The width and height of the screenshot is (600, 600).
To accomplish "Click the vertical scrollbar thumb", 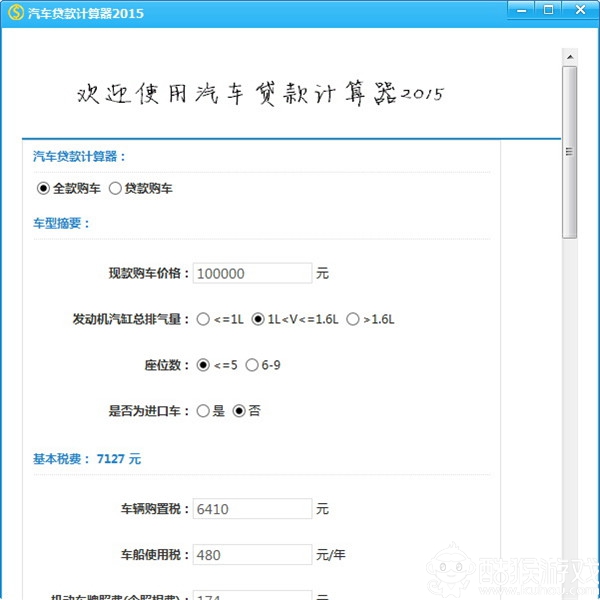I will pos(570,152).
